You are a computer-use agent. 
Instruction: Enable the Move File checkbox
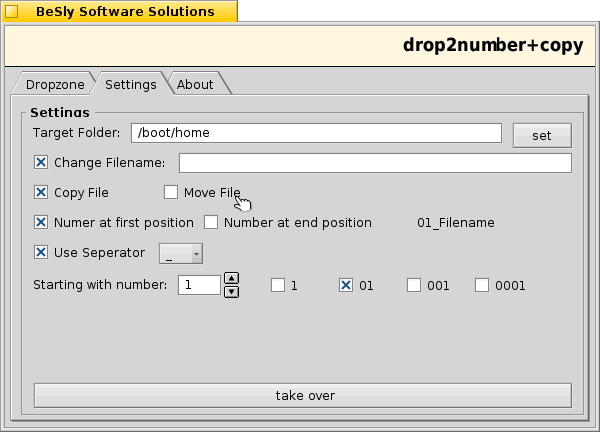click(171, 192)
